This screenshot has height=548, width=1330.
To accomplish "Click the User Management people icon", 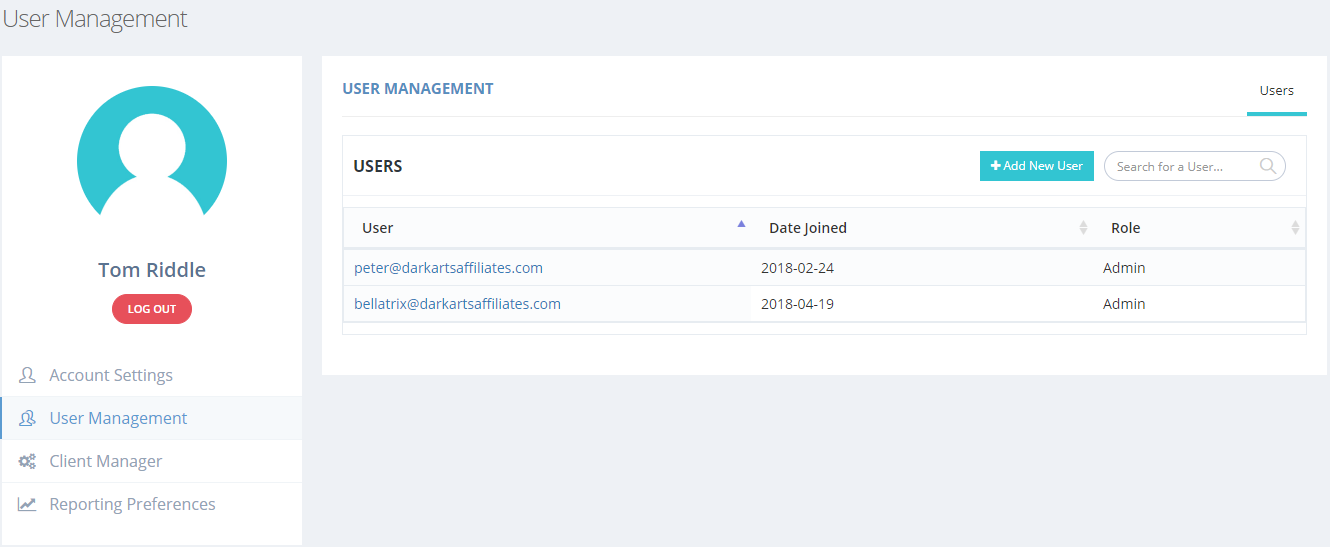I will (27, 419).
